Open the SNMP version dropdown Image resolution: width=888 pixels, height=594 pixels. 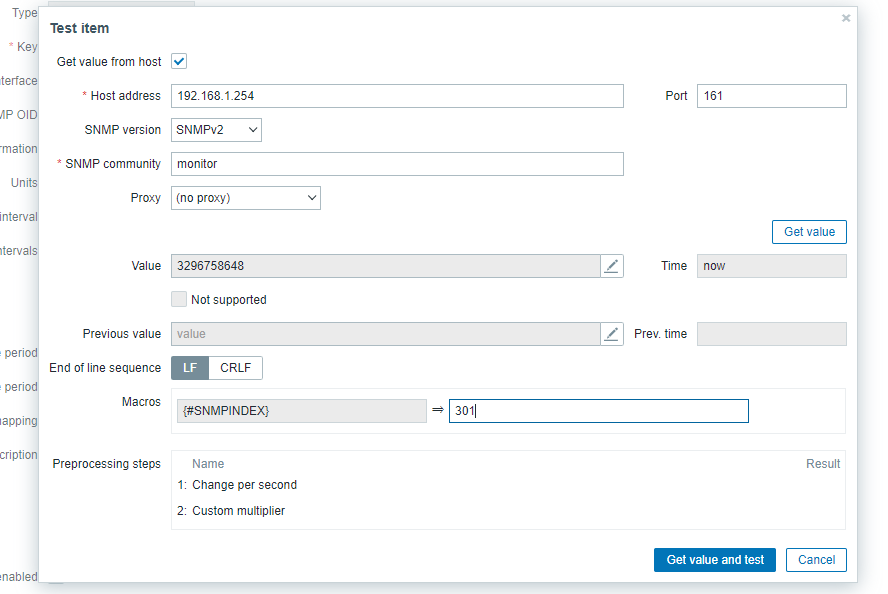pos(217,130)
